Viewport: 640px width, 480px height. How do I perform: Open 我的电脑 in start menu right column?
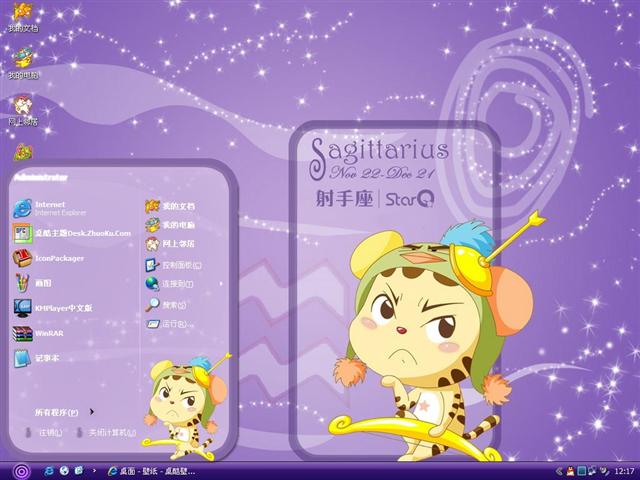click(170, 225)
